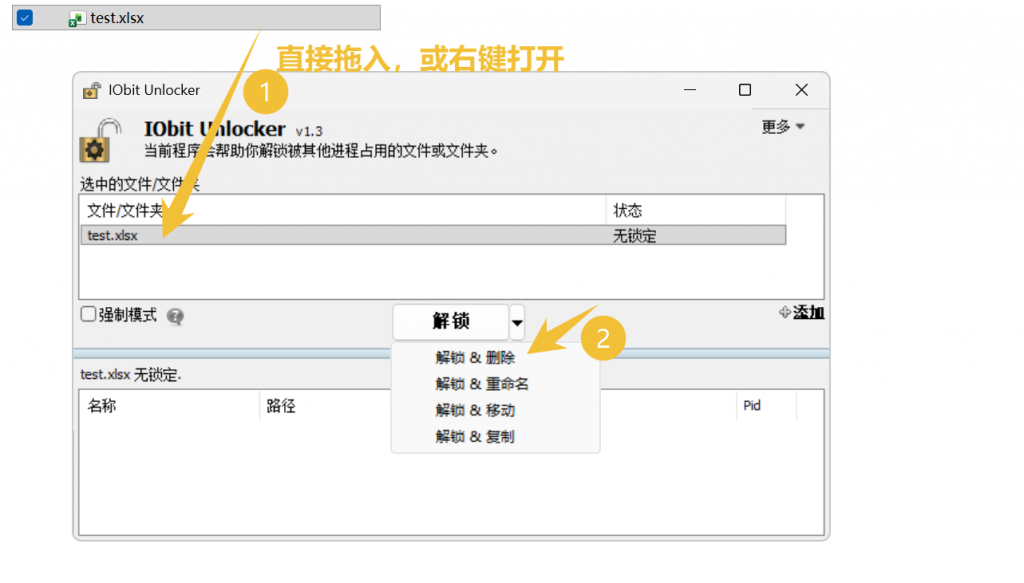Click the 添加 link

(808, 313)
